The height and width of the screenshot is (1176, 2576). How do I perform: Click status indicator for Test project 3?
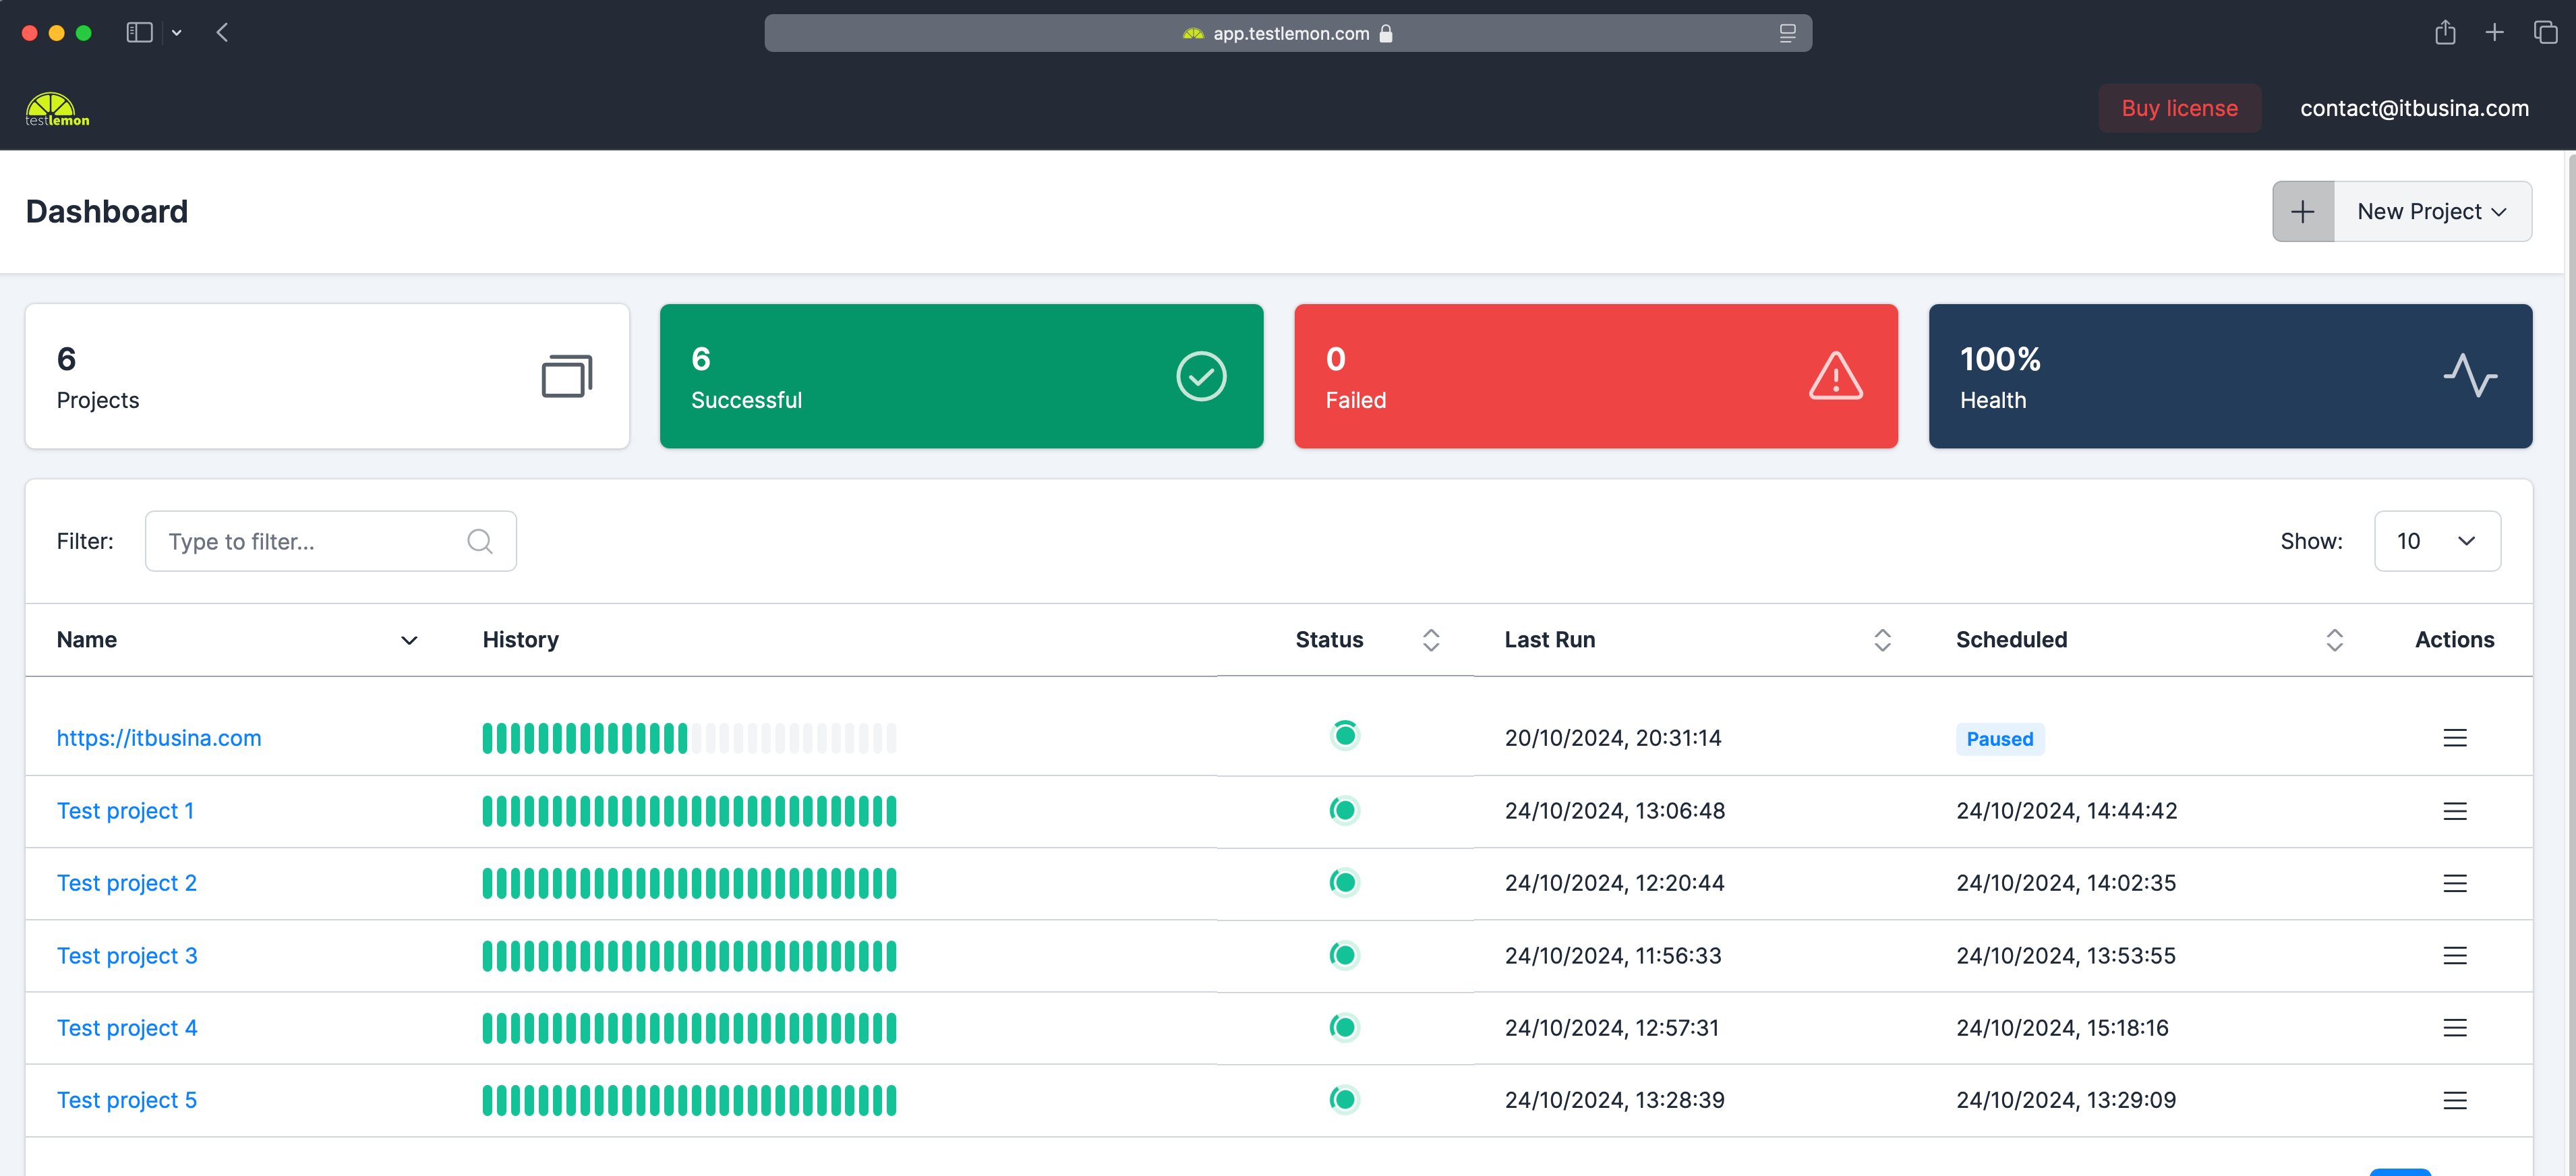coord(1344,955)
